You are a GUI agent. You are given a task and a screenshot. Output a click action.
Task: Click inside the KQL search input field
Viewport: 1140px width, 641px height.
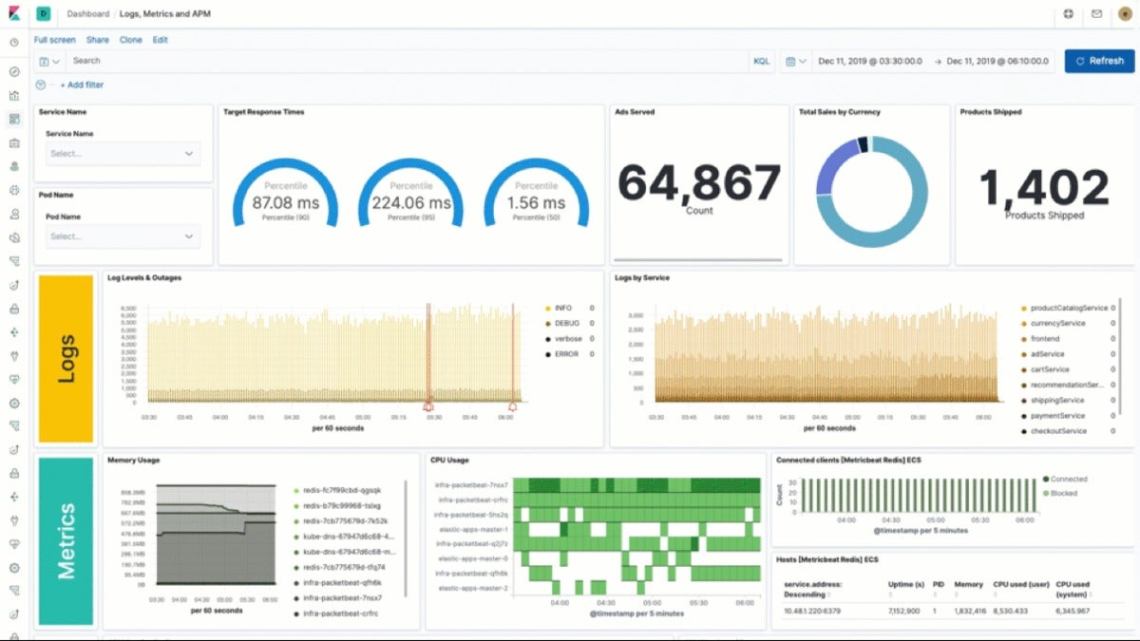300,61
